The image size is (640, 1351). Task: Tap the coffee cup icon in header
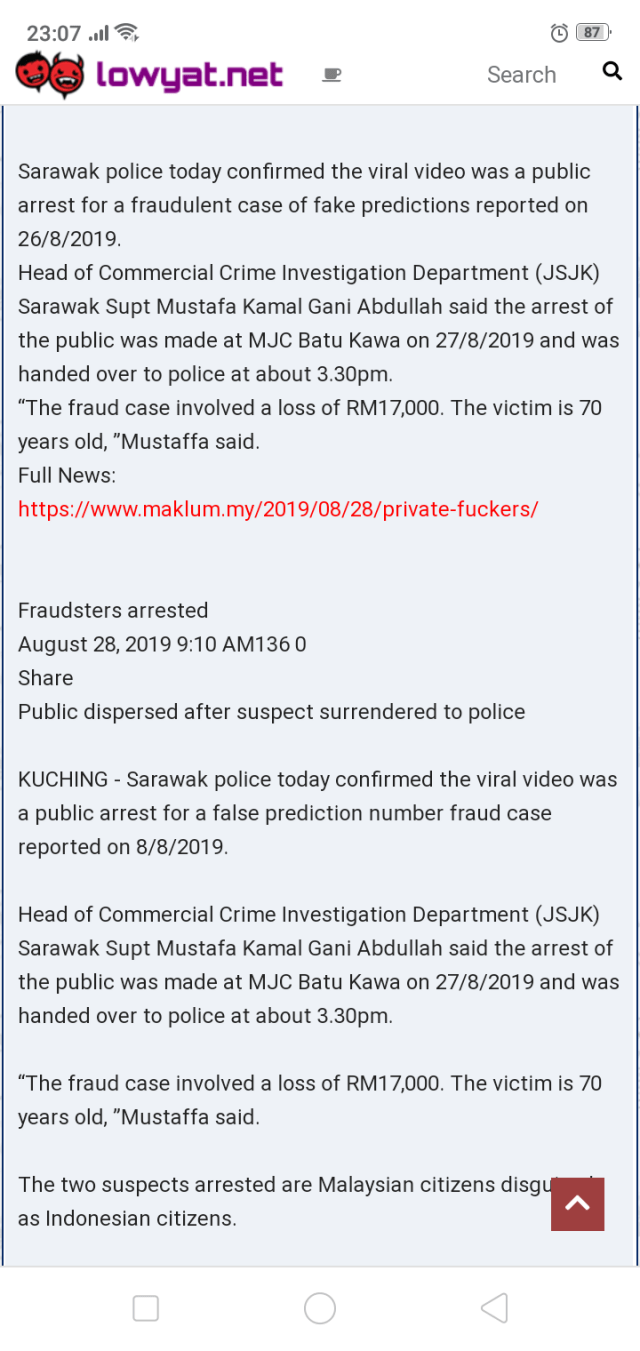pos(332,75)
